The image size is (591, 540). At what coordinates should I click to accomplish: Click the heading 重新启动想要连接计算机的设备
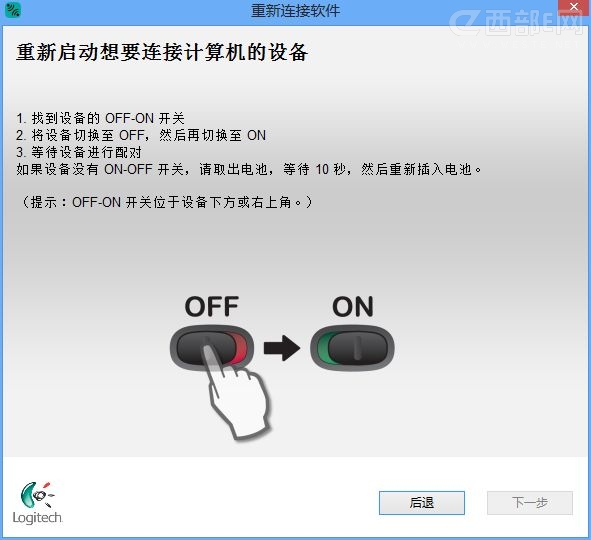(x=162, y=52)
